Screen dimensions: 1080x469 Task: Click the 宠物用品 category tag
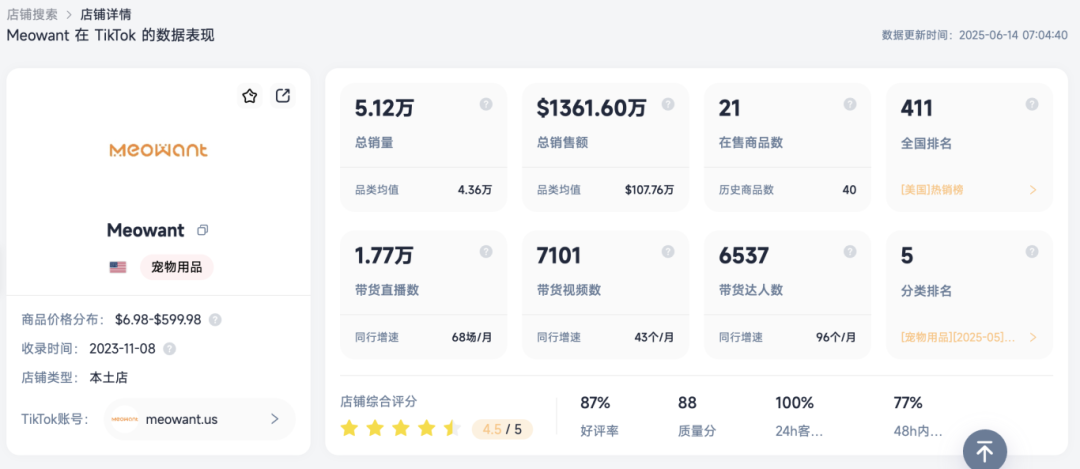pyautogui.click(x=177, y=267)
